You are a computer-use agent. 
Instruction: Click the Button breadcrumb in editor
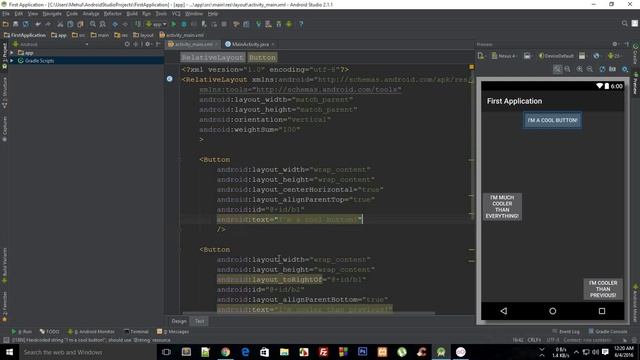[x=262, y=58]
